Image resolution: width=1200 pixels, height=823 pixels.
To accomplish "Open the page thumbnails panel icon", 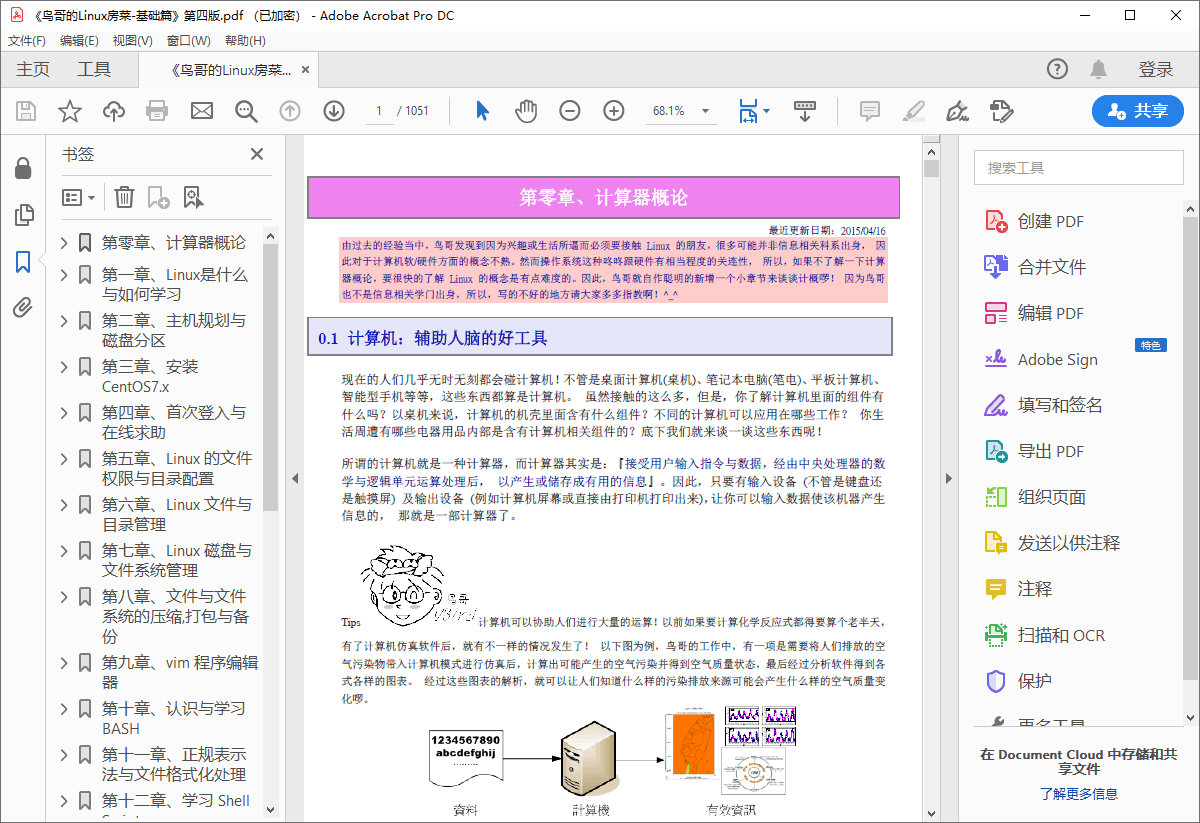I will pyautogui.click(x=23, y=215).
